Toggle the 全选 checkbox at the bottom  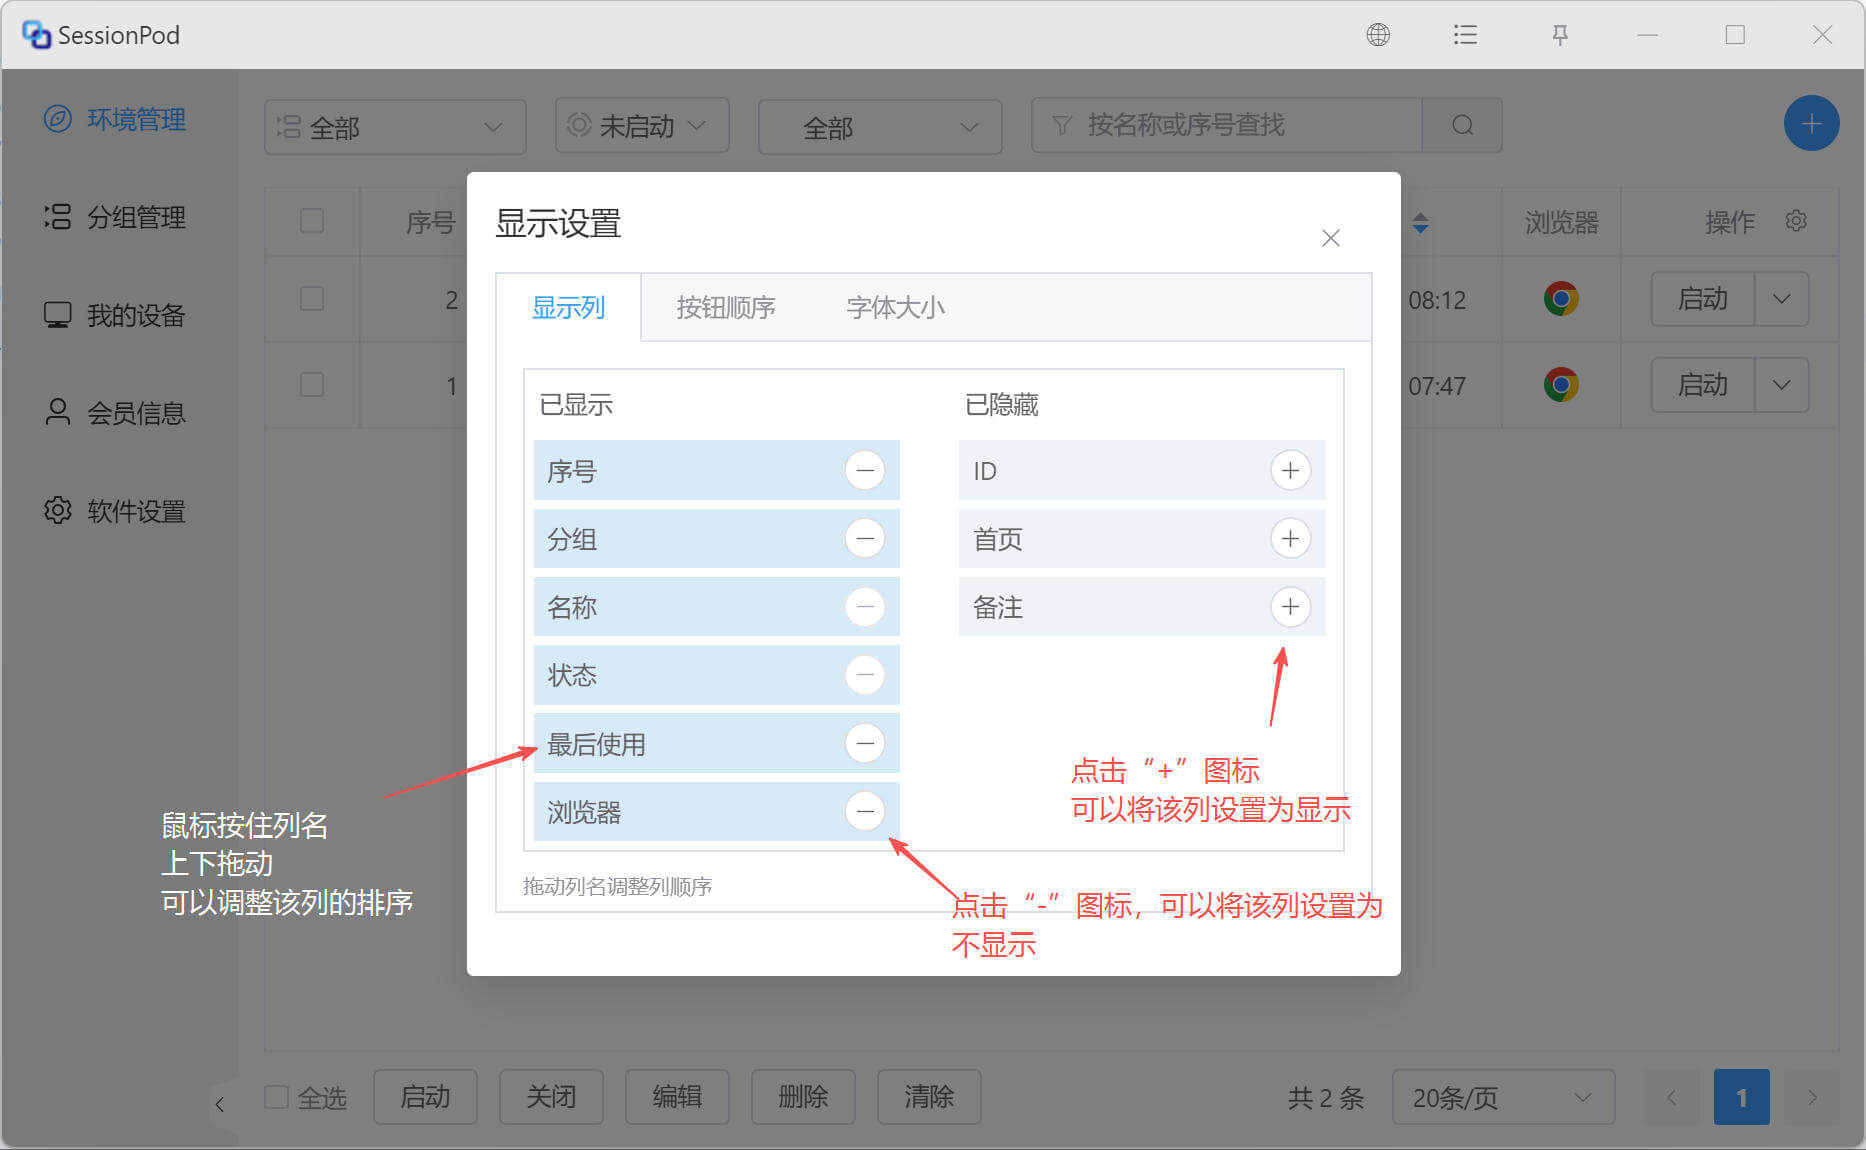coord(276,1097)
